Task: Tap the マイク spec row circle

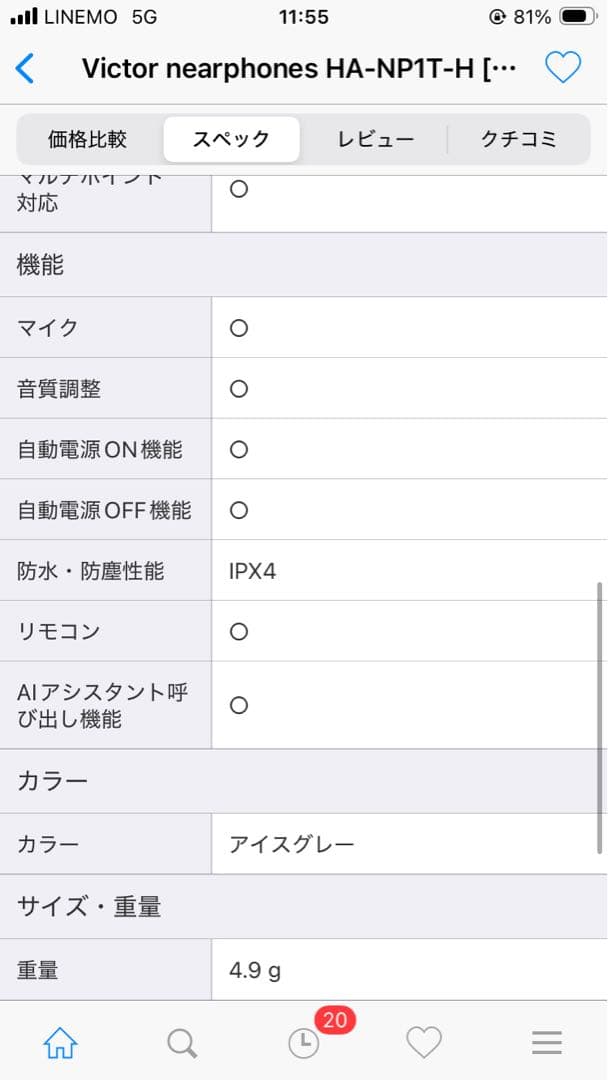Action: pos(238,327)
